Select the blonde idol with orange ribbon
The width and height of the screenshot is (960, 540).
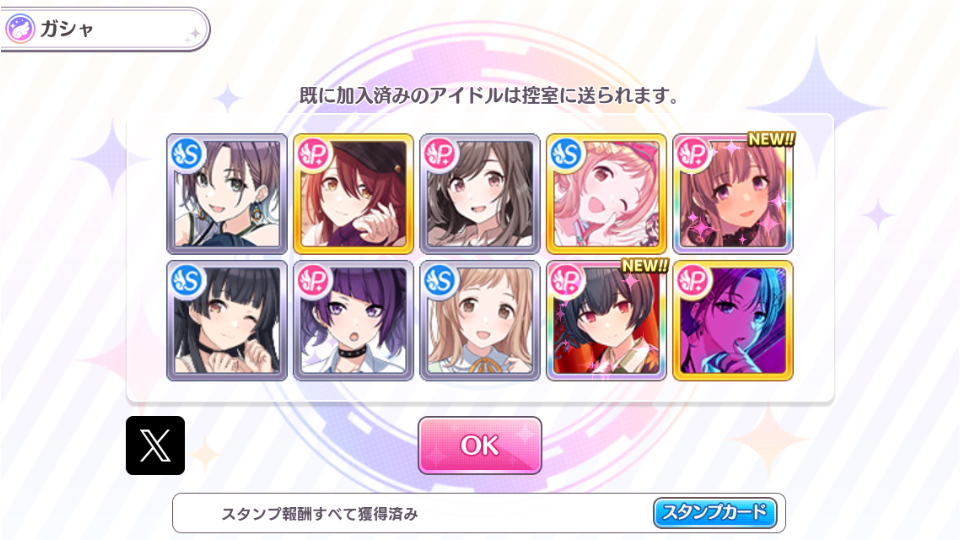tap(480, 320)
